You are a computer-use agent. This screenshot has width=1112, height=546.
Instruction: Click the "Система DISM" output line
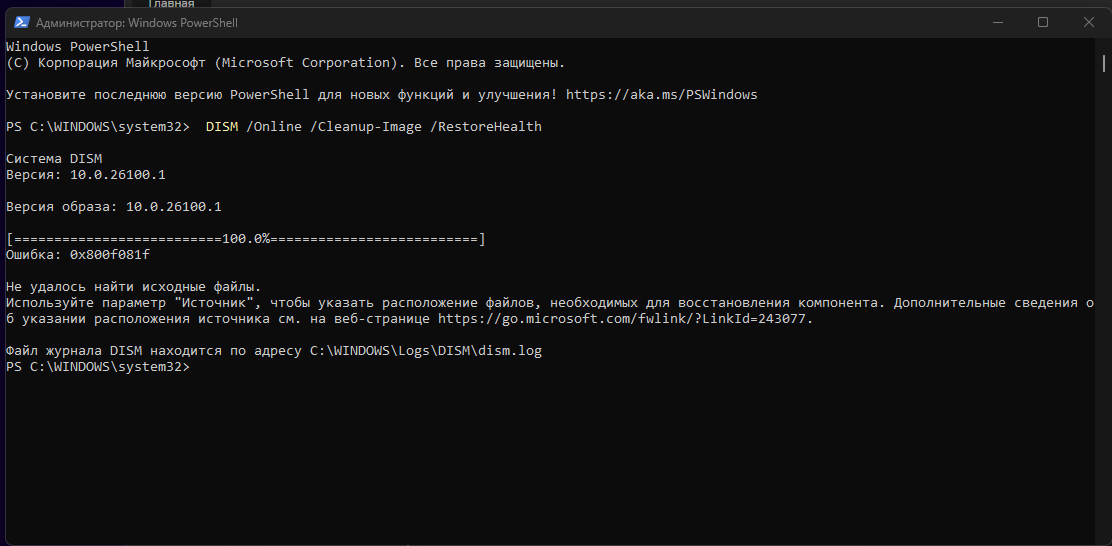coord(54,159)
